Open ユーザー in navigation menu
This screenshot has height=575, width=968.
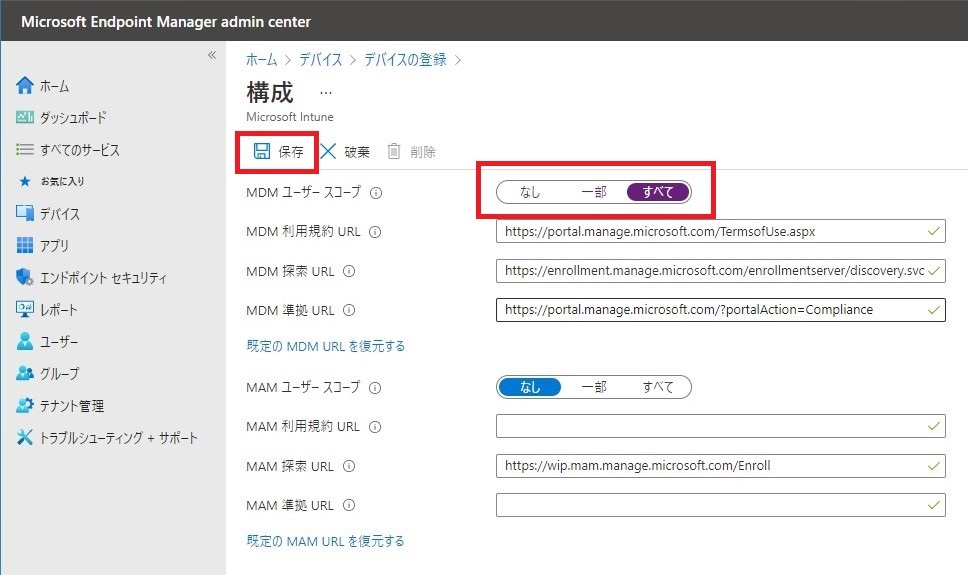tap(59, 342)
